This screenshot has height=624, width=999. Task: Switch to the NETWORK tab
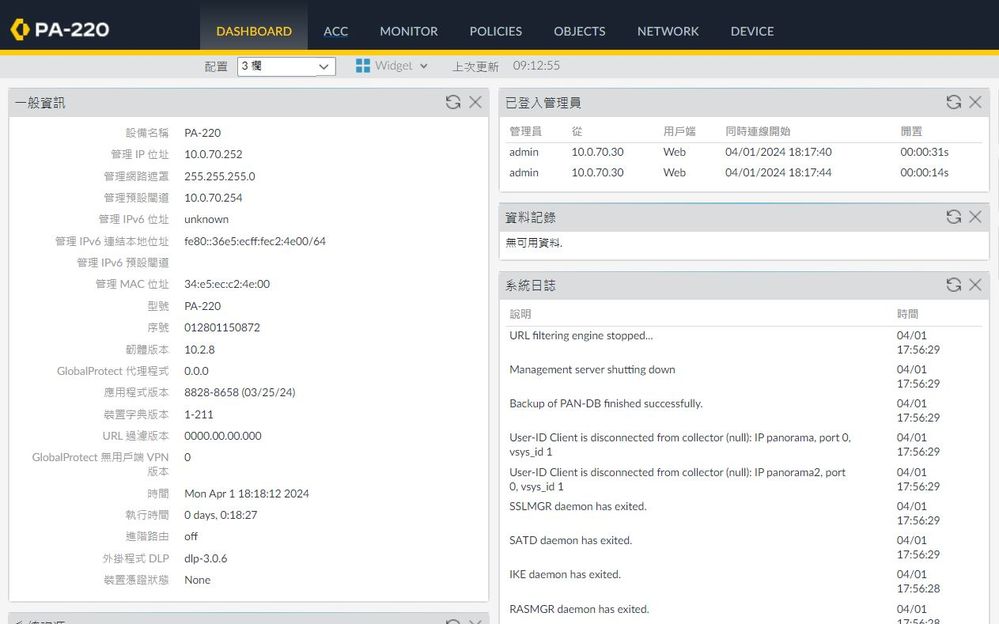[668, 31]
